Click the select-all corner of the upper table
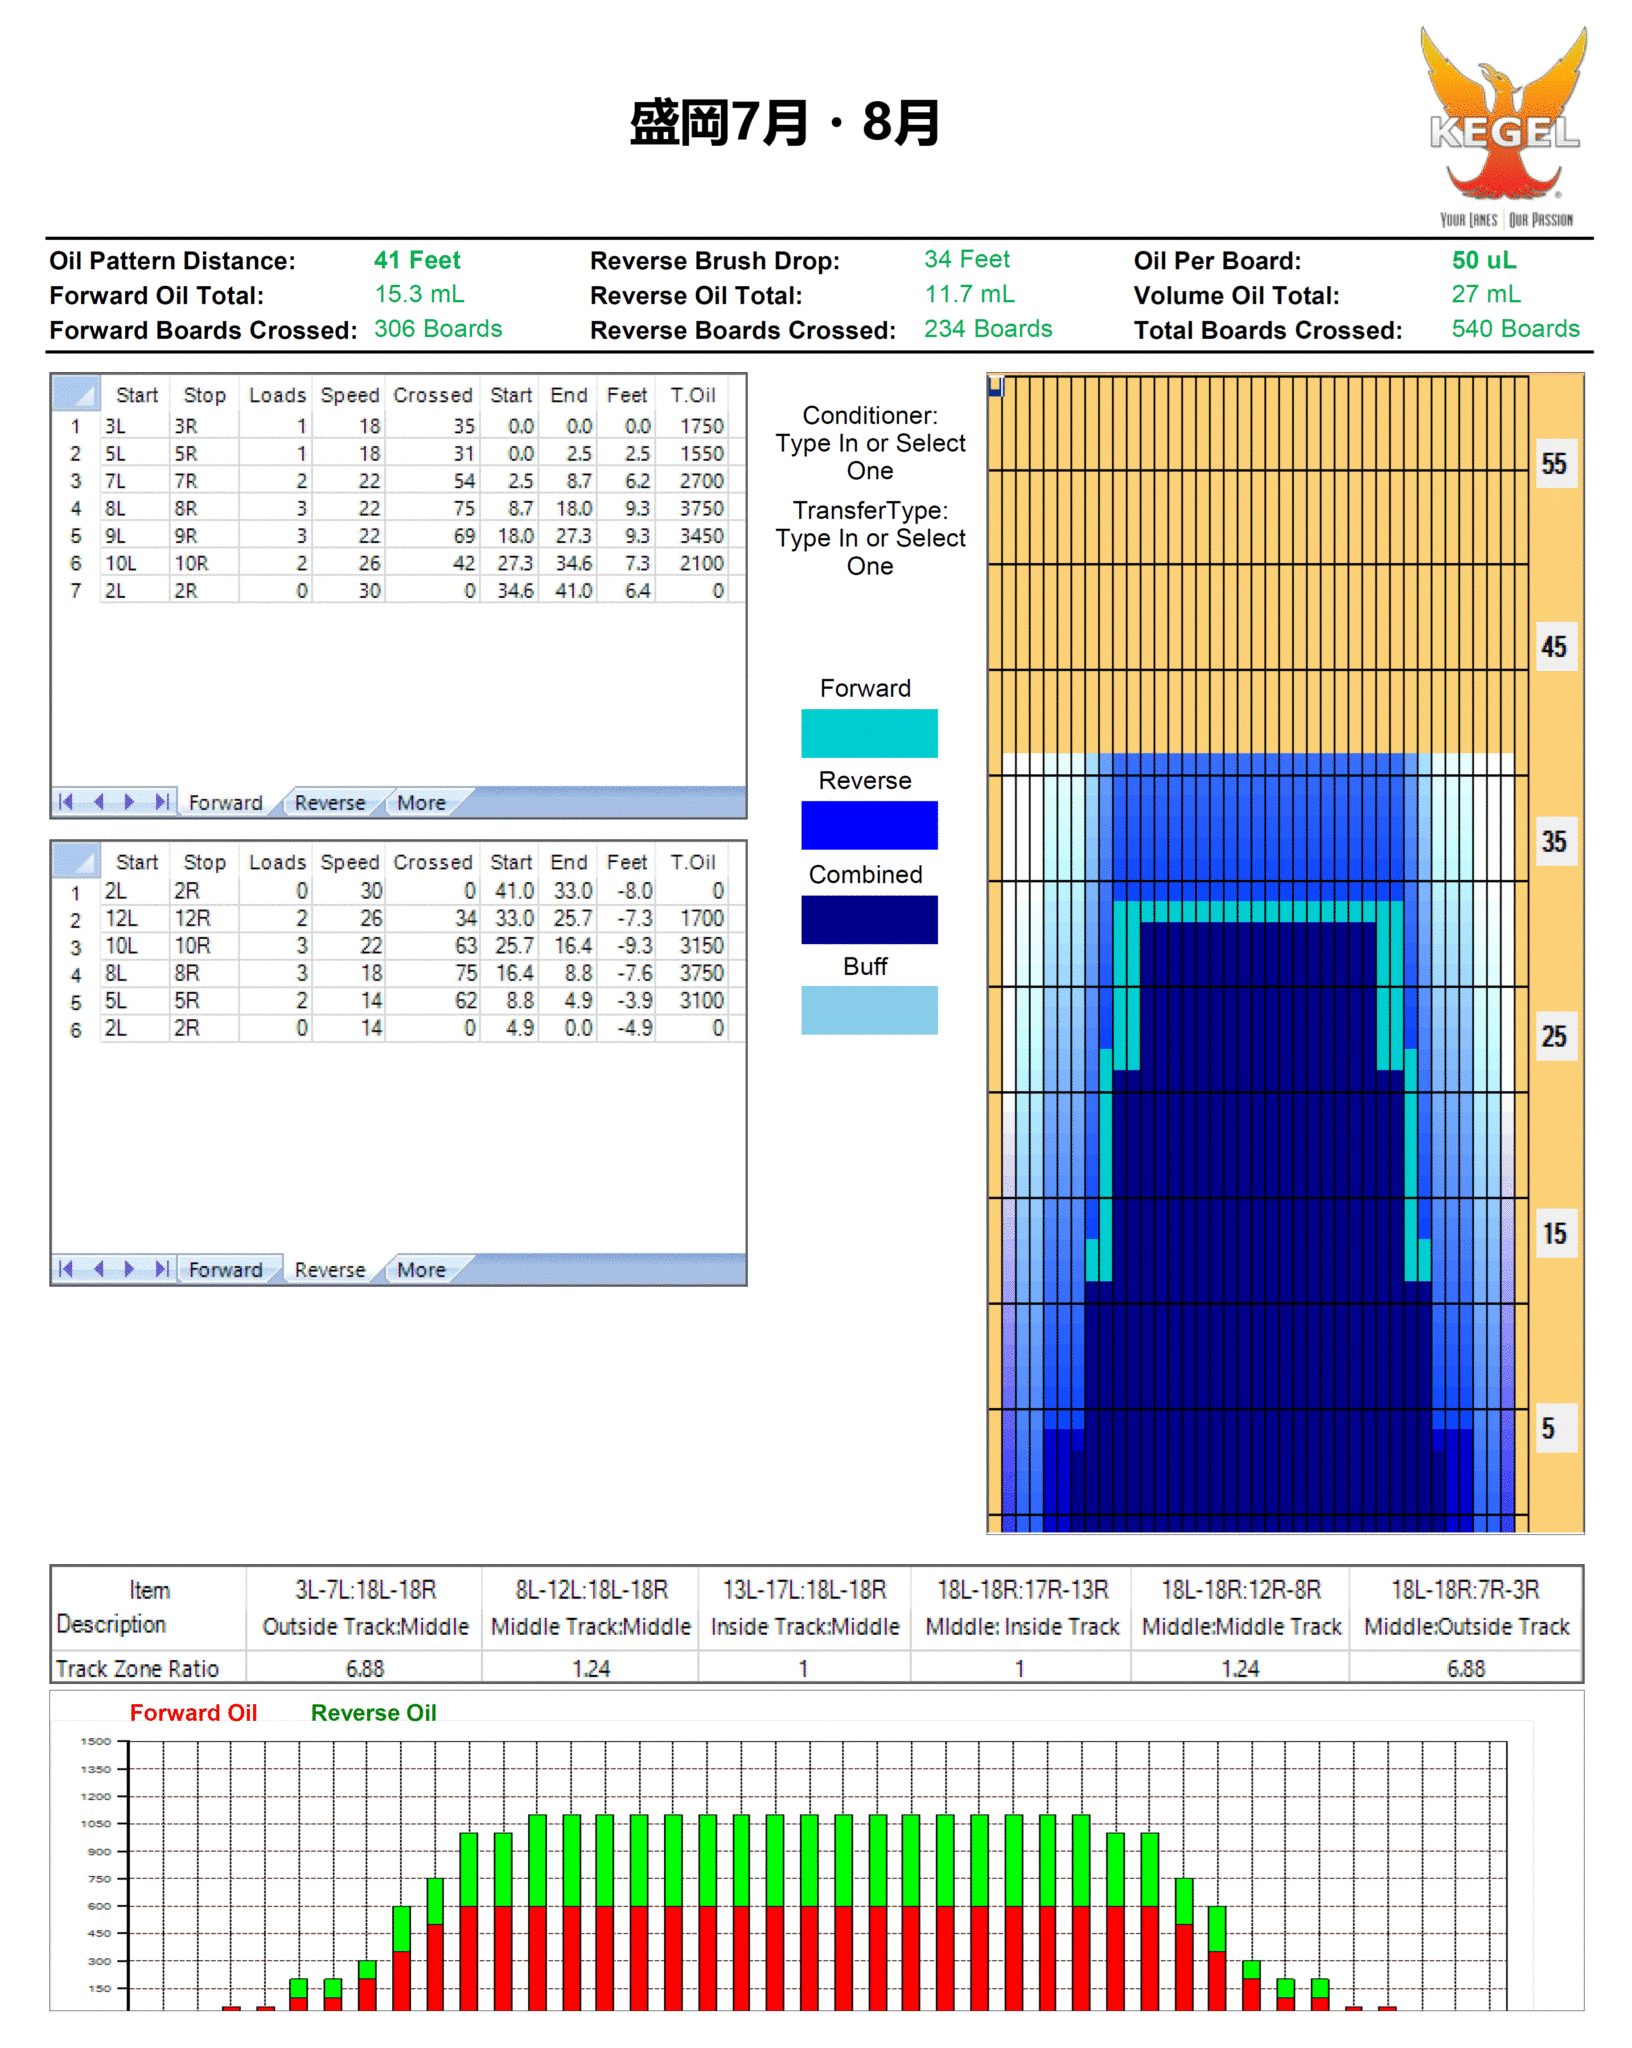 tap(76, 394)
